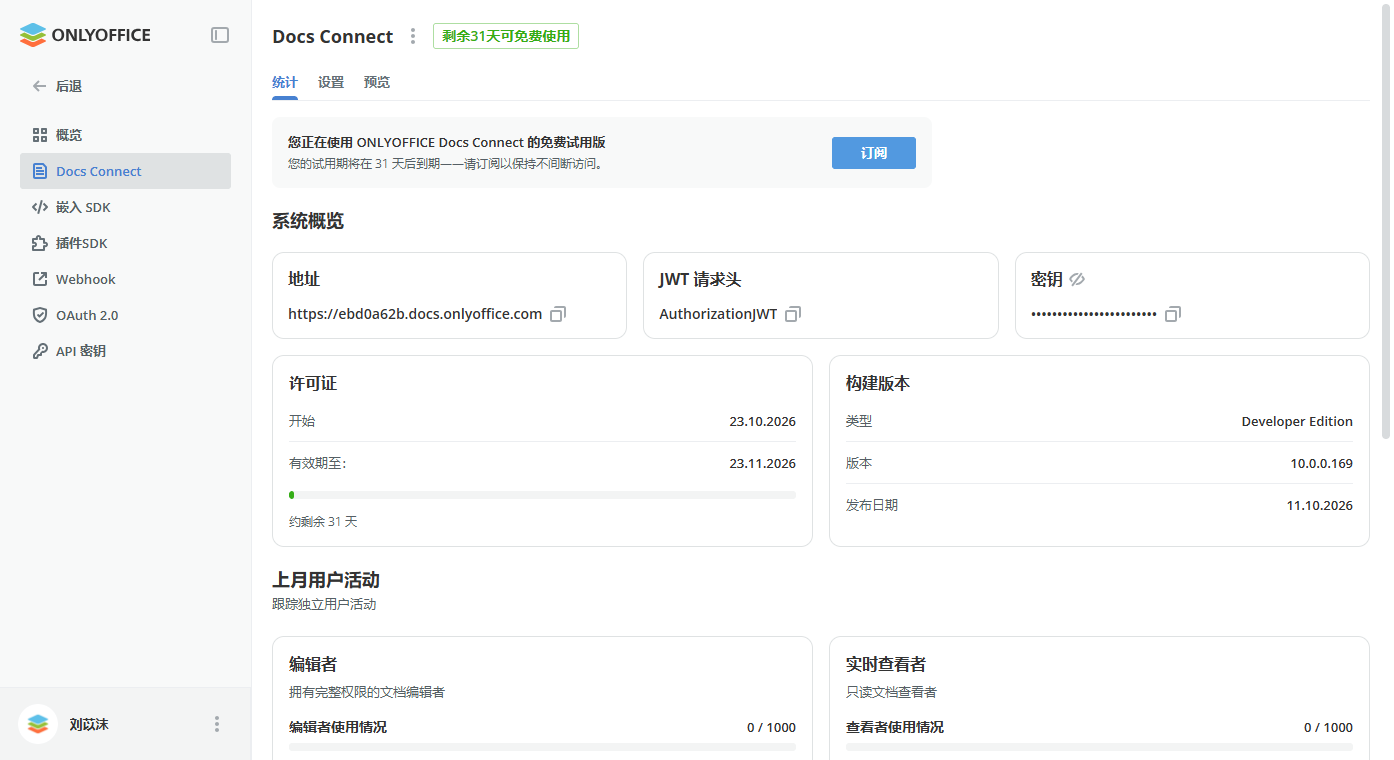Copy the AuthorizationJWT header value
Screen dimensions: 1394x760
pos(793,314)
